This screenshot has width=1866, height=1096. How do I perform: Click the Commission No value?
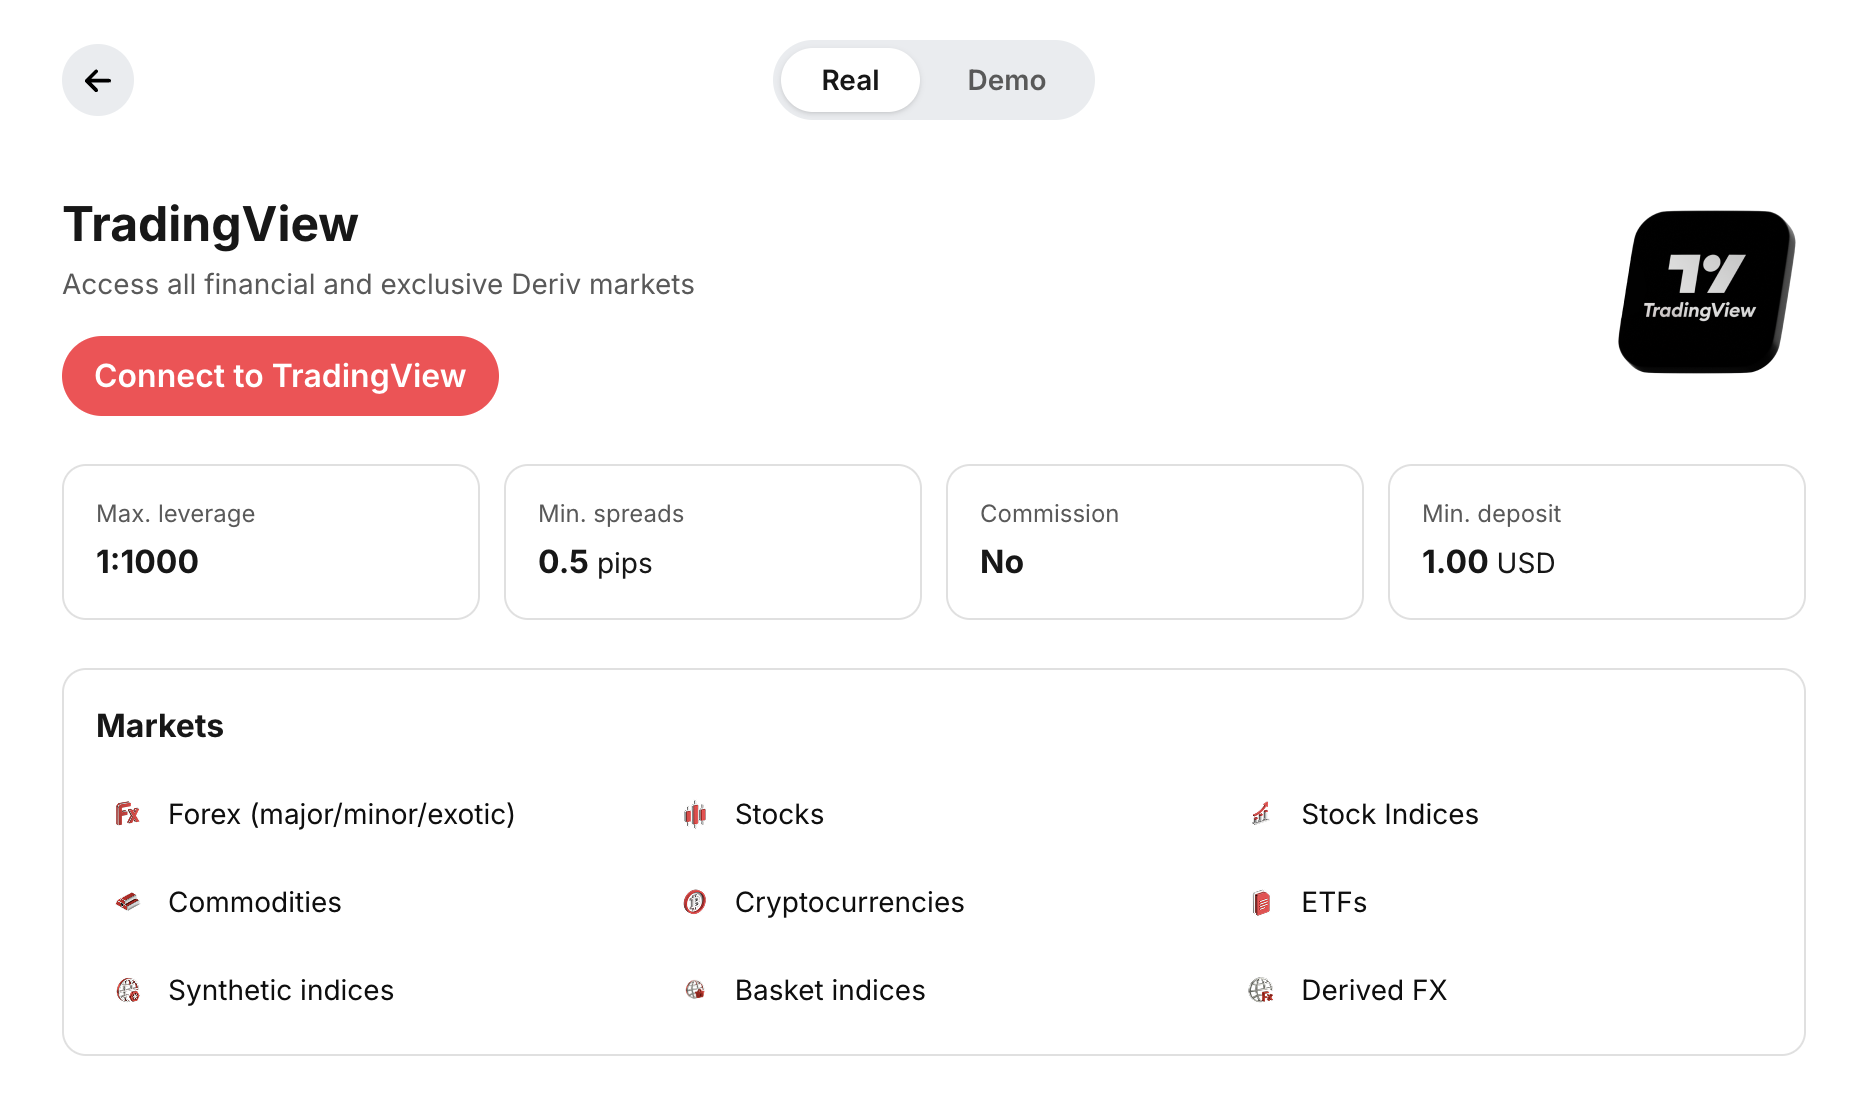[1001, 562]
